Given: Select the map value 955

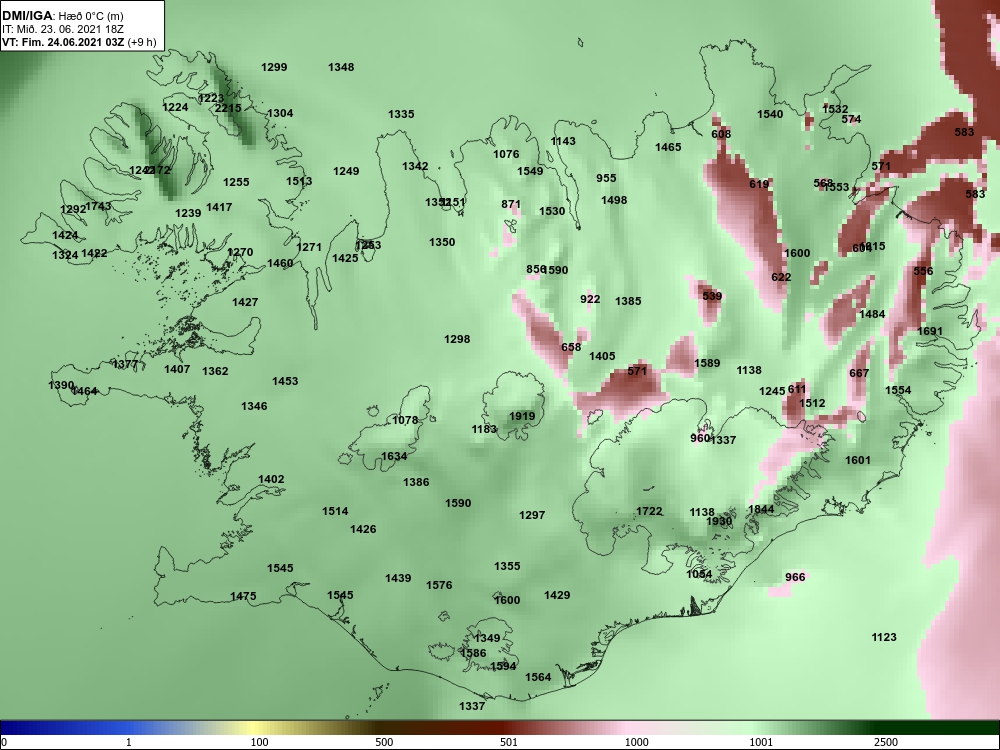Looking at the screenshot, I should pyautogui.click(x=607, y=178).
